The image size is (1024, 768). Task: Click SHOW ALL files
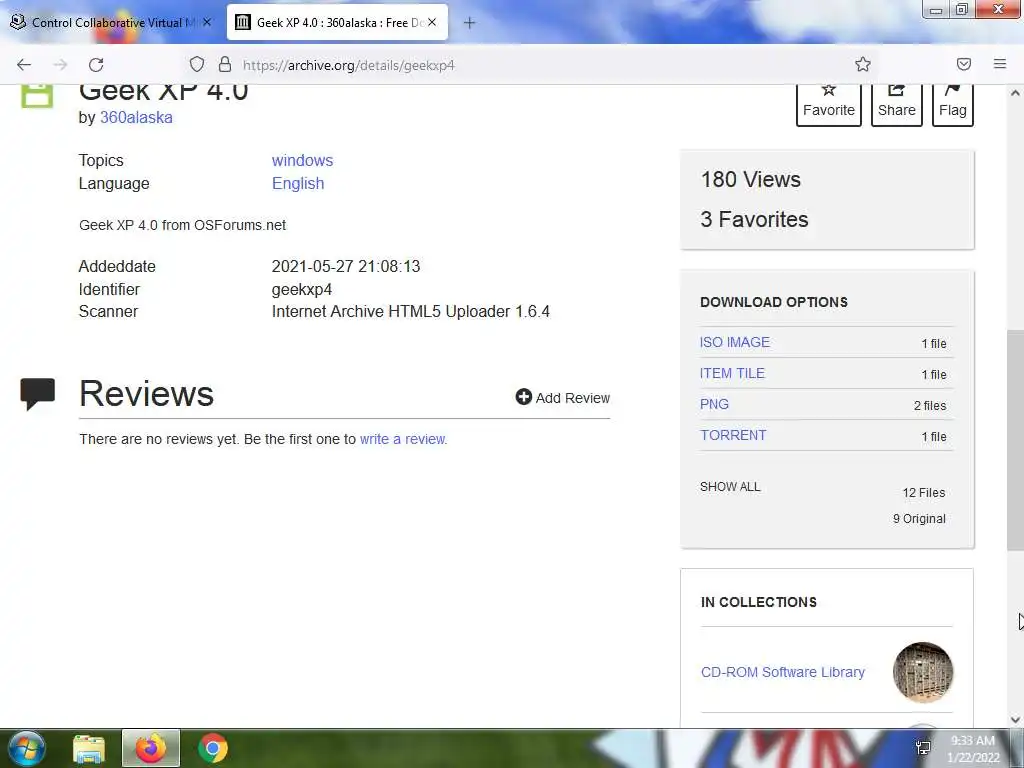click(x=730, y=487)
